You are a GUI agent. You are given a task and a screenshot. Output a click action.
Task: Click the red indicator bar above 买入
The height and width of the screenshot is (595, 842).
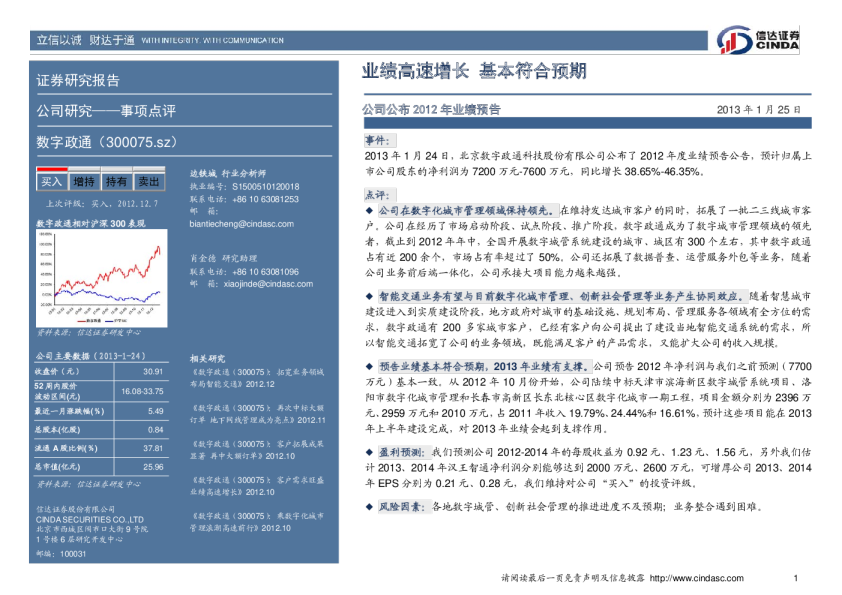(x=52, y=169)
